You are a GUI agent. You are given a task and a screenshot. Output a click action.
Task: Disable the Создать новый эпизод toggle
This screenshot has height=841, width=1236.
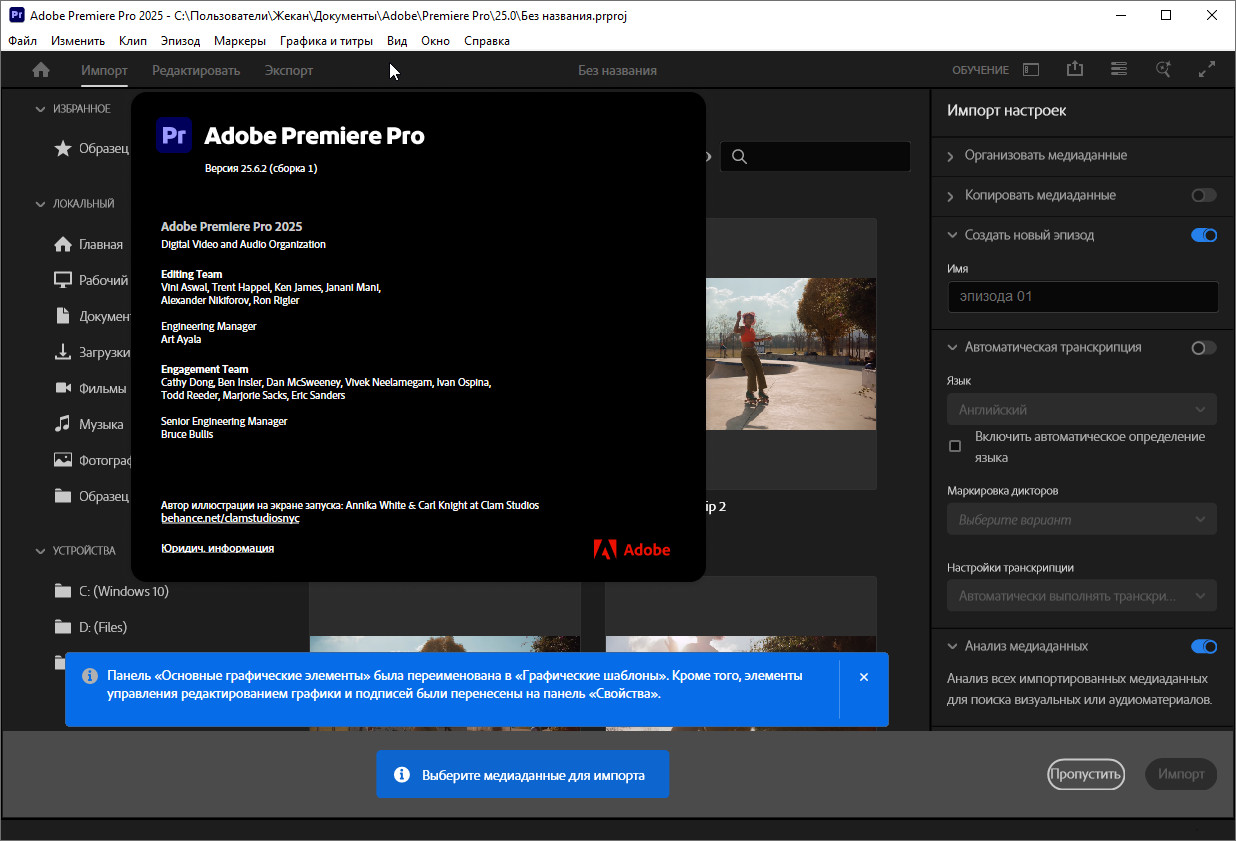(x=1203, y=236)
